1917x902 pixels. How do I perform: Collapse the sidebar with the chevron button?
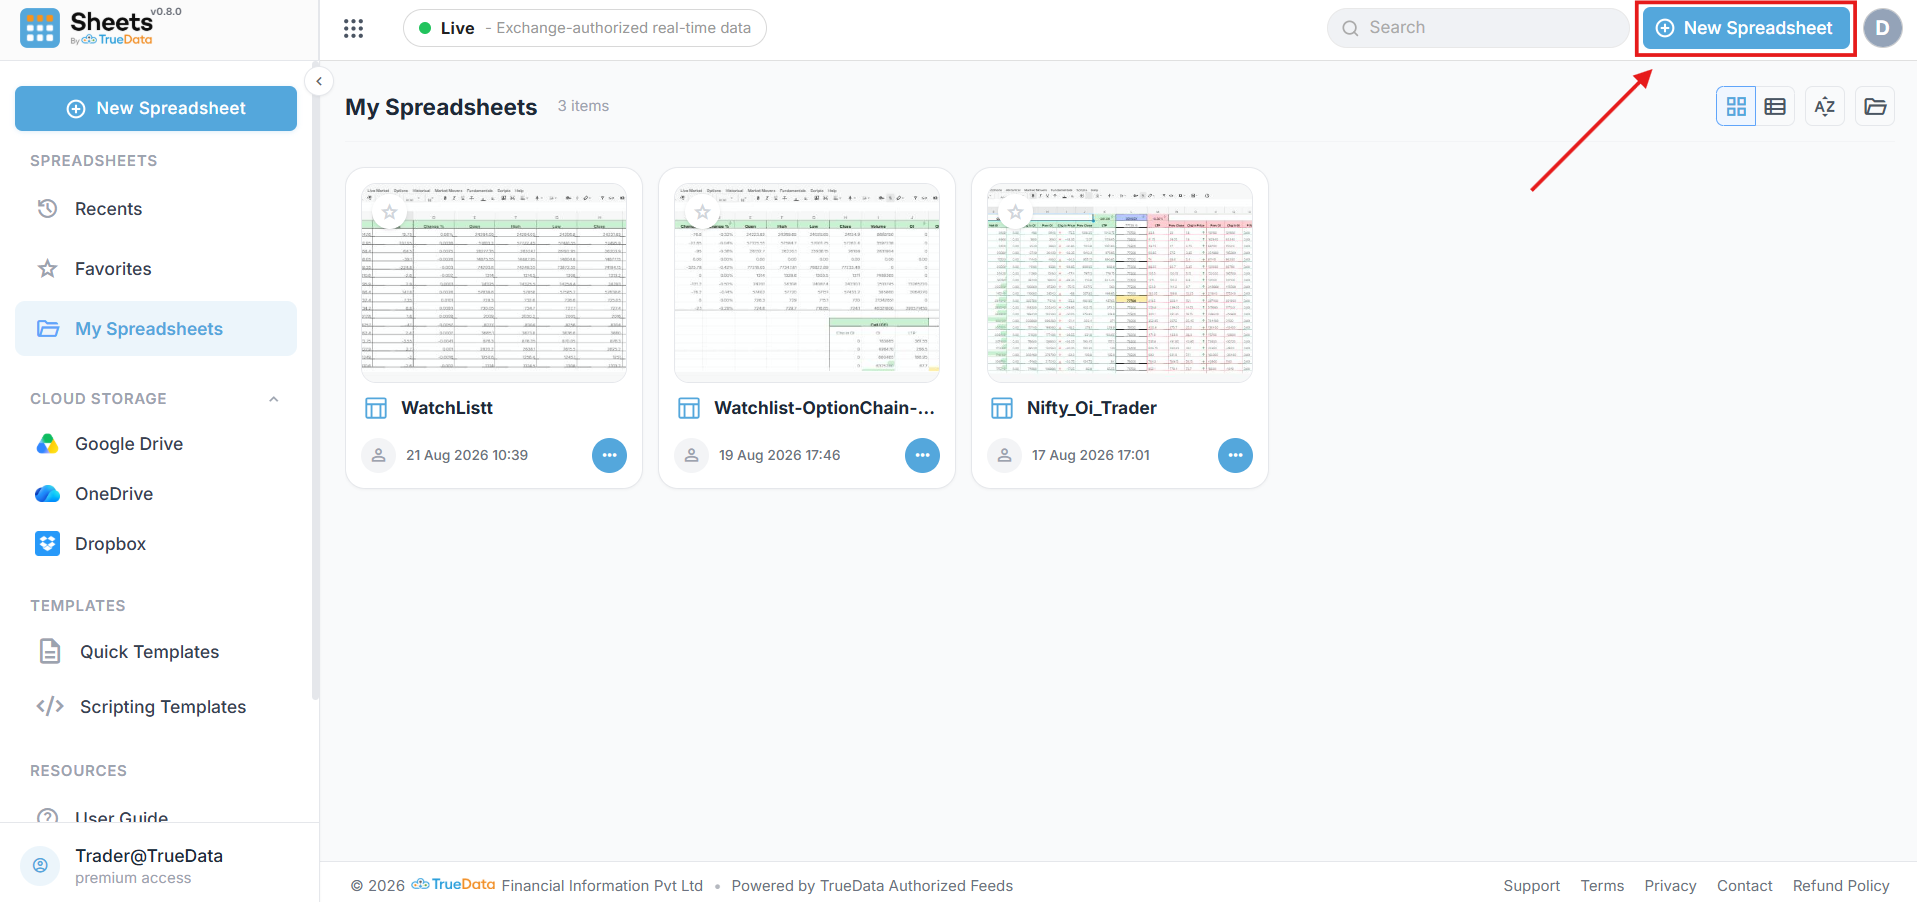click(318, 81)
